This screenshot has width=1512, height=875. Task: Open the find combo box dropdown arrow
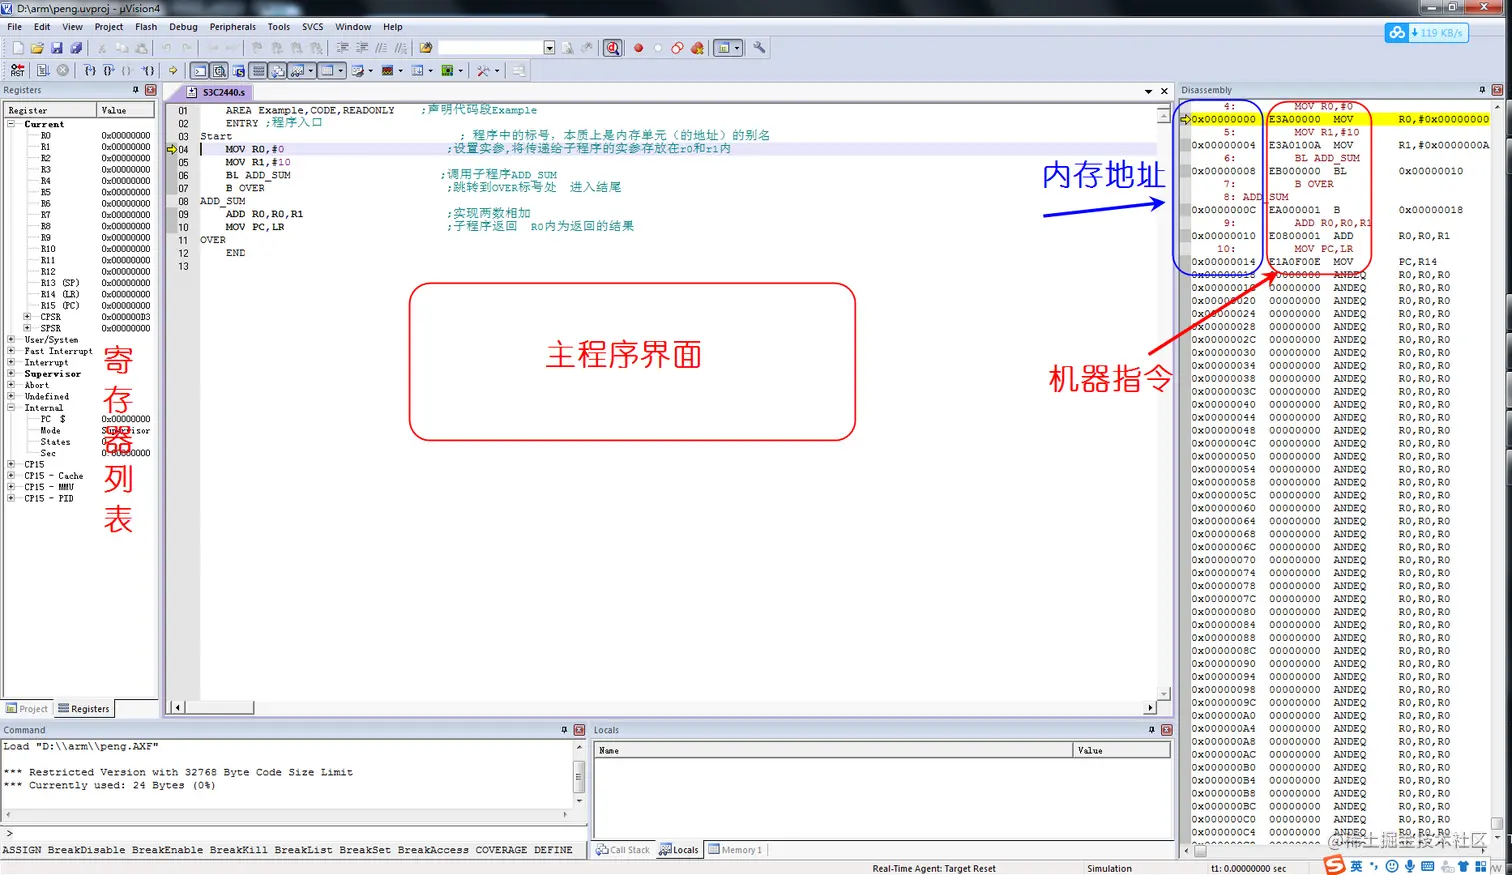[x=549, y=47]
